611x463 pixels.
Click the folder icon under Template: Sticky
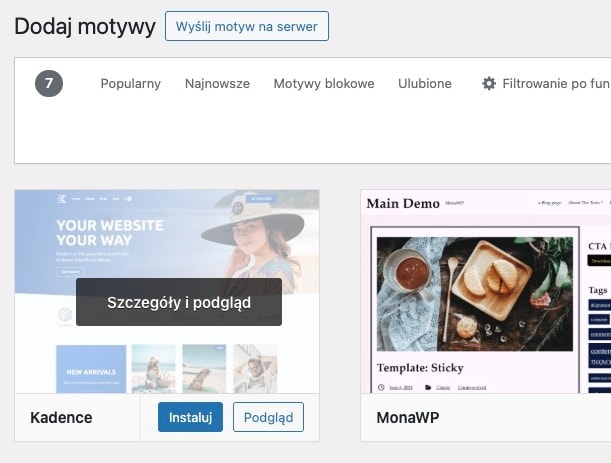[428, 387]
